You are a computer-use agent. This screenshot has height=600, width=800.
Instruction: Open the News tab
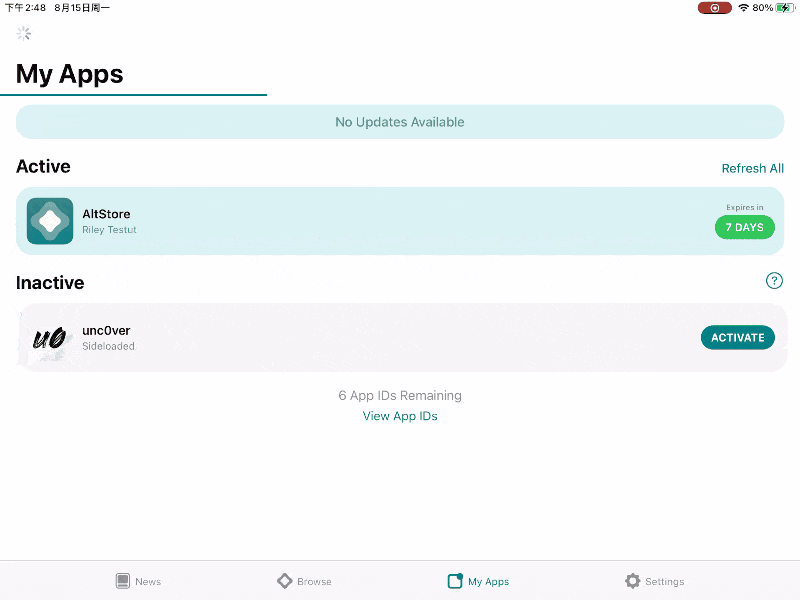138,581
